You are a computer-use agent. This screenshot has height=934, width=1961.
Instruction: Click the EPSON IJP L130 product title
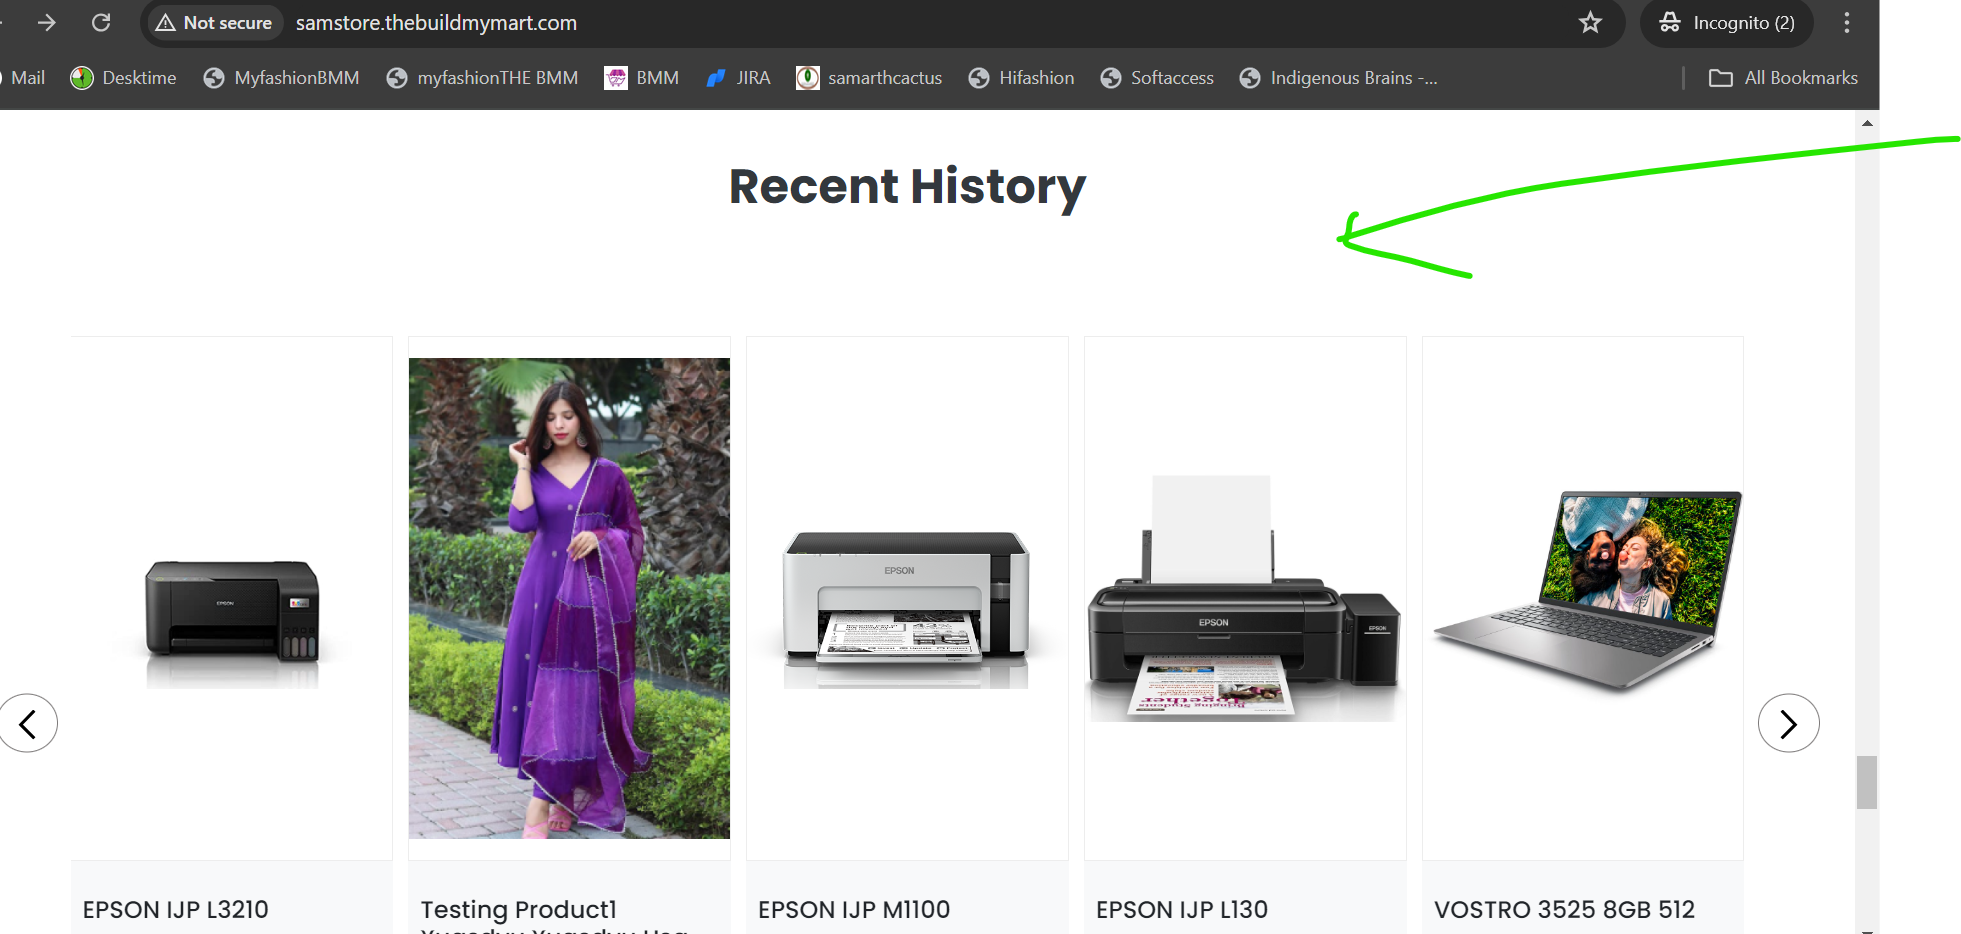click(1182, 909)
